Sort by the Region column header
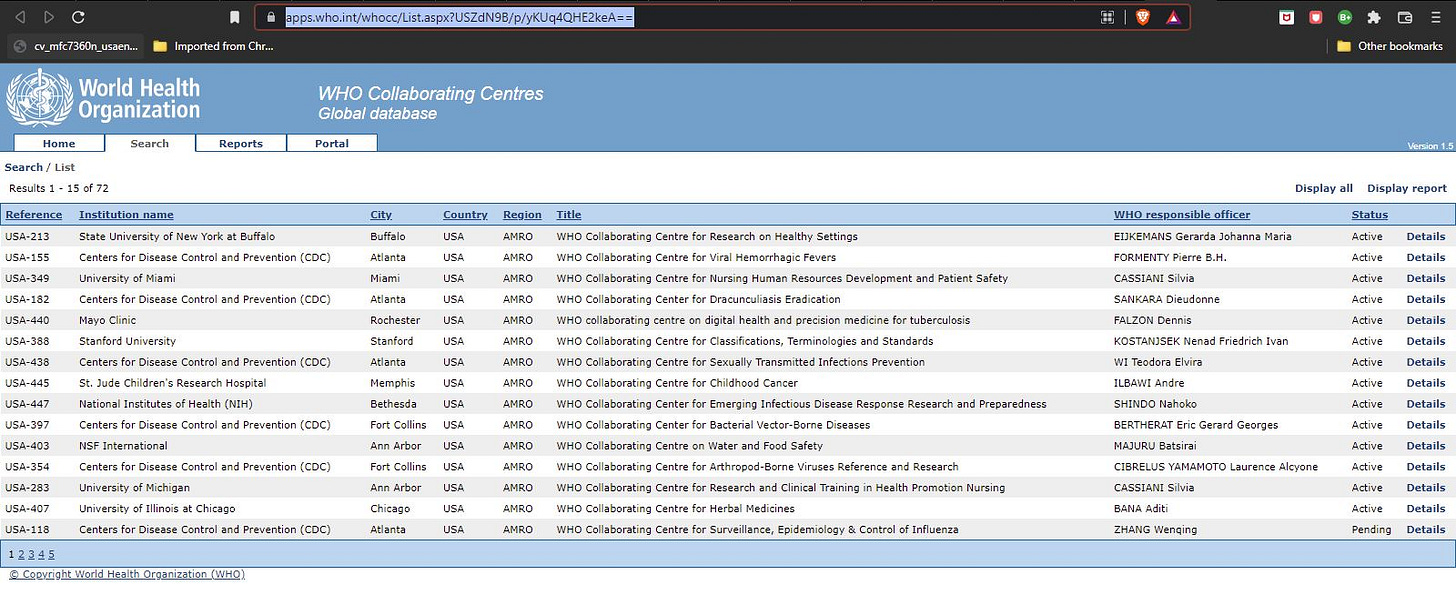1456x594 pixels. [x=522, y=214]
